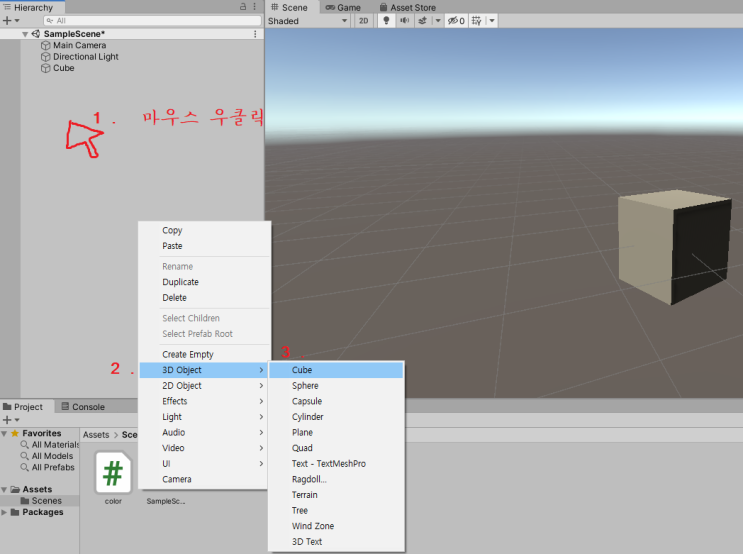Choose Paste in the context menu
743x554 pixels.
tap(205, 246)
